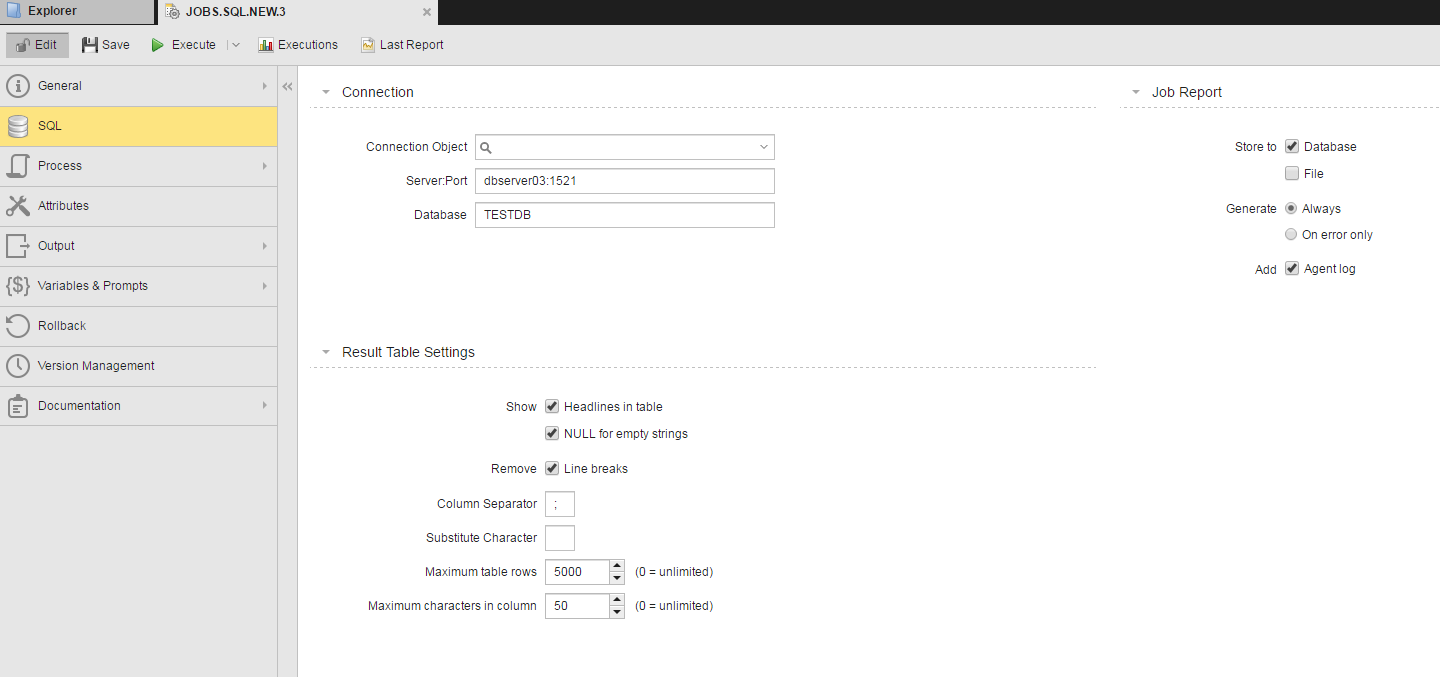Click the magnifier in Connection Object field
Image resolution: width=1440 pixels, height=677 pixels.
(486, 147)
